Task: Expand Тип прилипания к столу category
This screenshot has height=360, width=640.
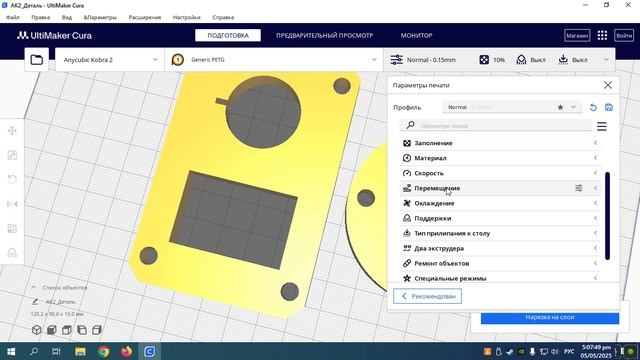Action: 500,233
